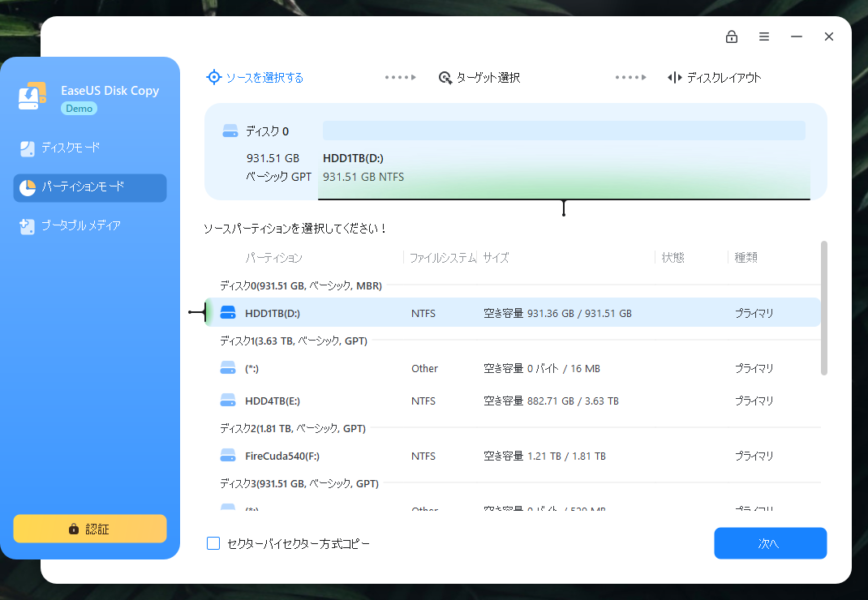Click the 次へ button

tap(770, 544)
